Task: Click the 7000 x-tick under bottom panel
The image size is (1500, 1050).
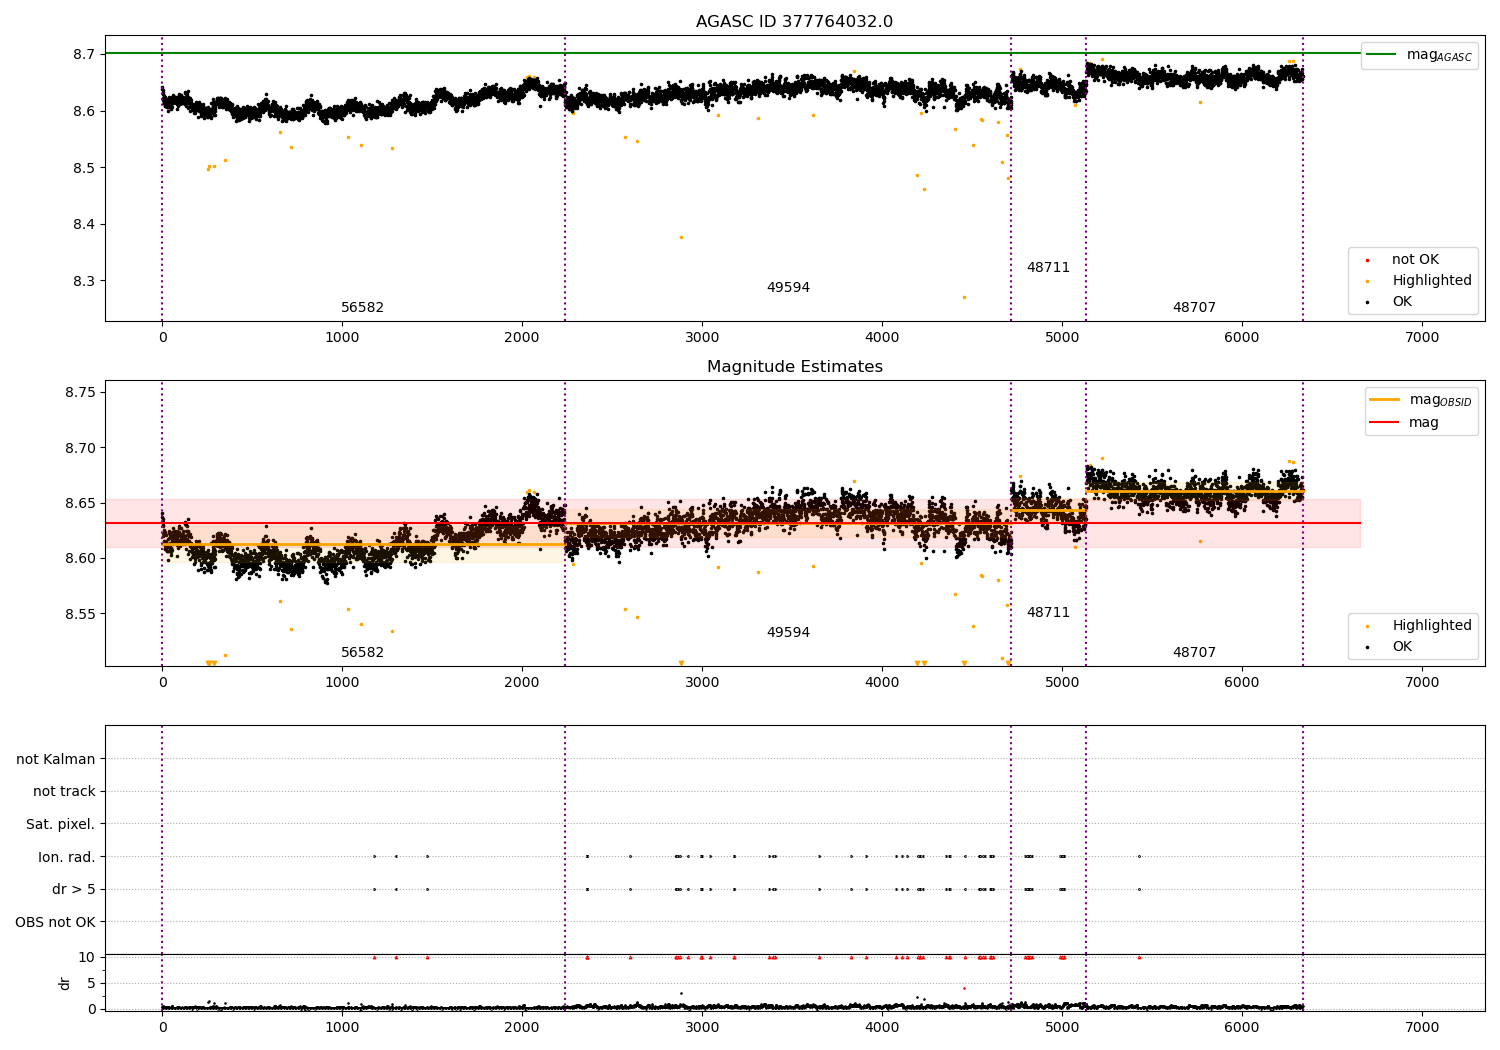Action: point(1422,1028)
